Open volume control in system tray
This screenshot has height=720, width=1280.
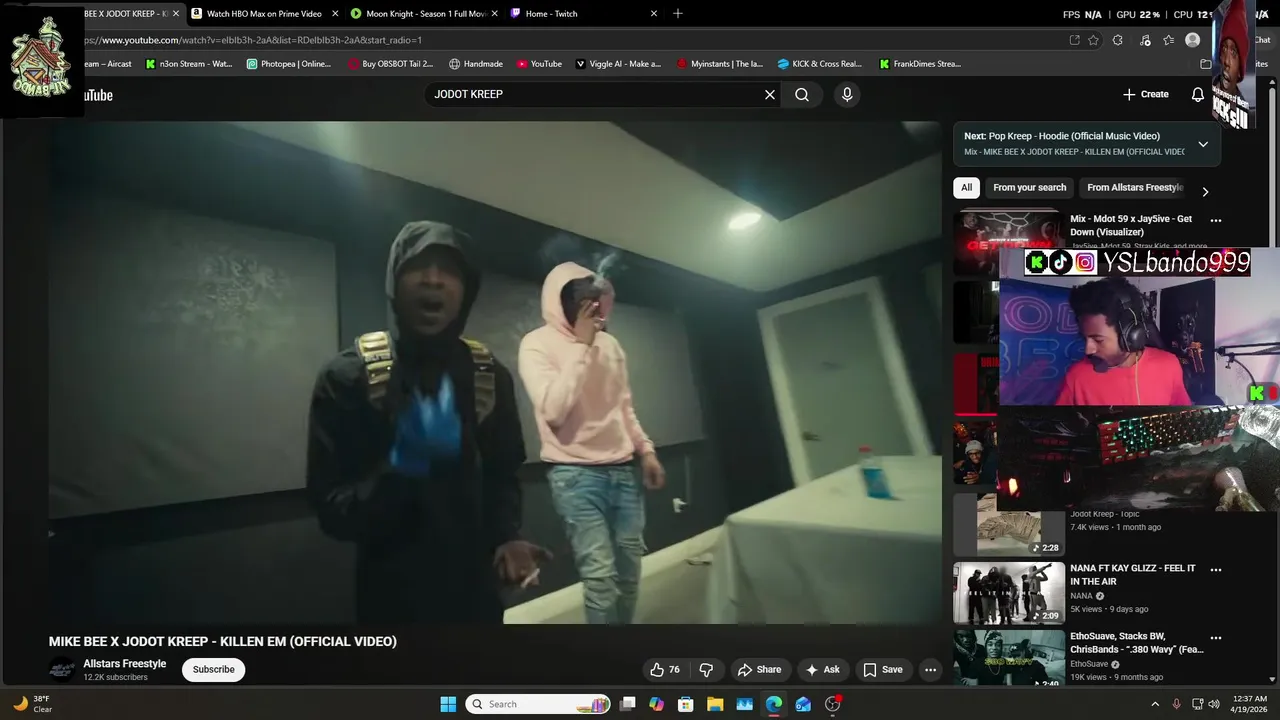[1214, 704]
